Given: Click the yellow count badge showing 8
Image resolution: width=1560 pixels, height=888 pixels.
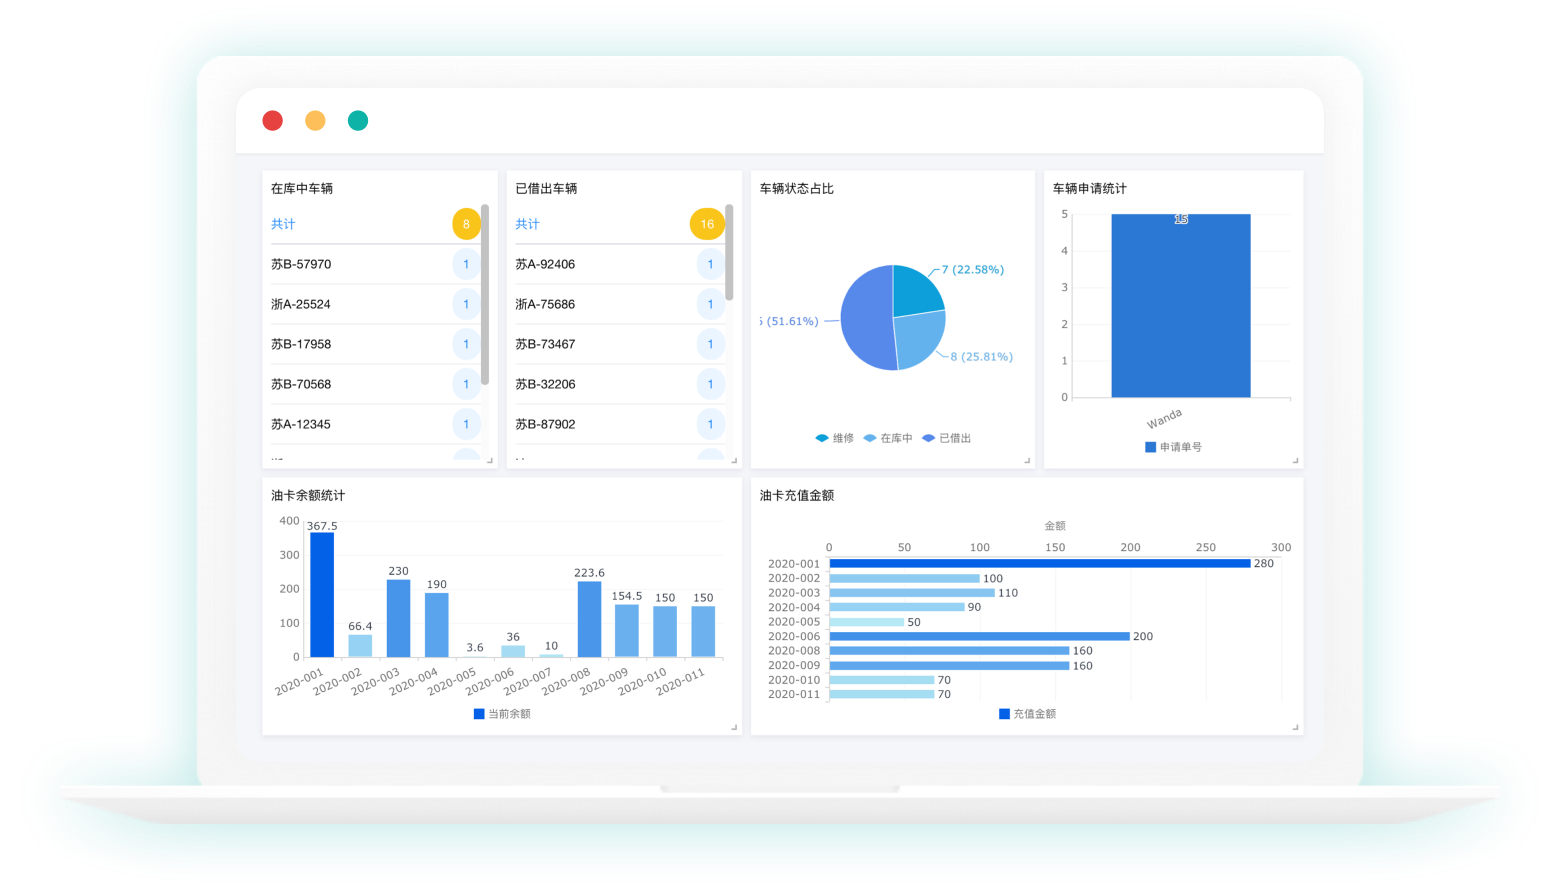Looking at the screenshot, I should (466, 224).
